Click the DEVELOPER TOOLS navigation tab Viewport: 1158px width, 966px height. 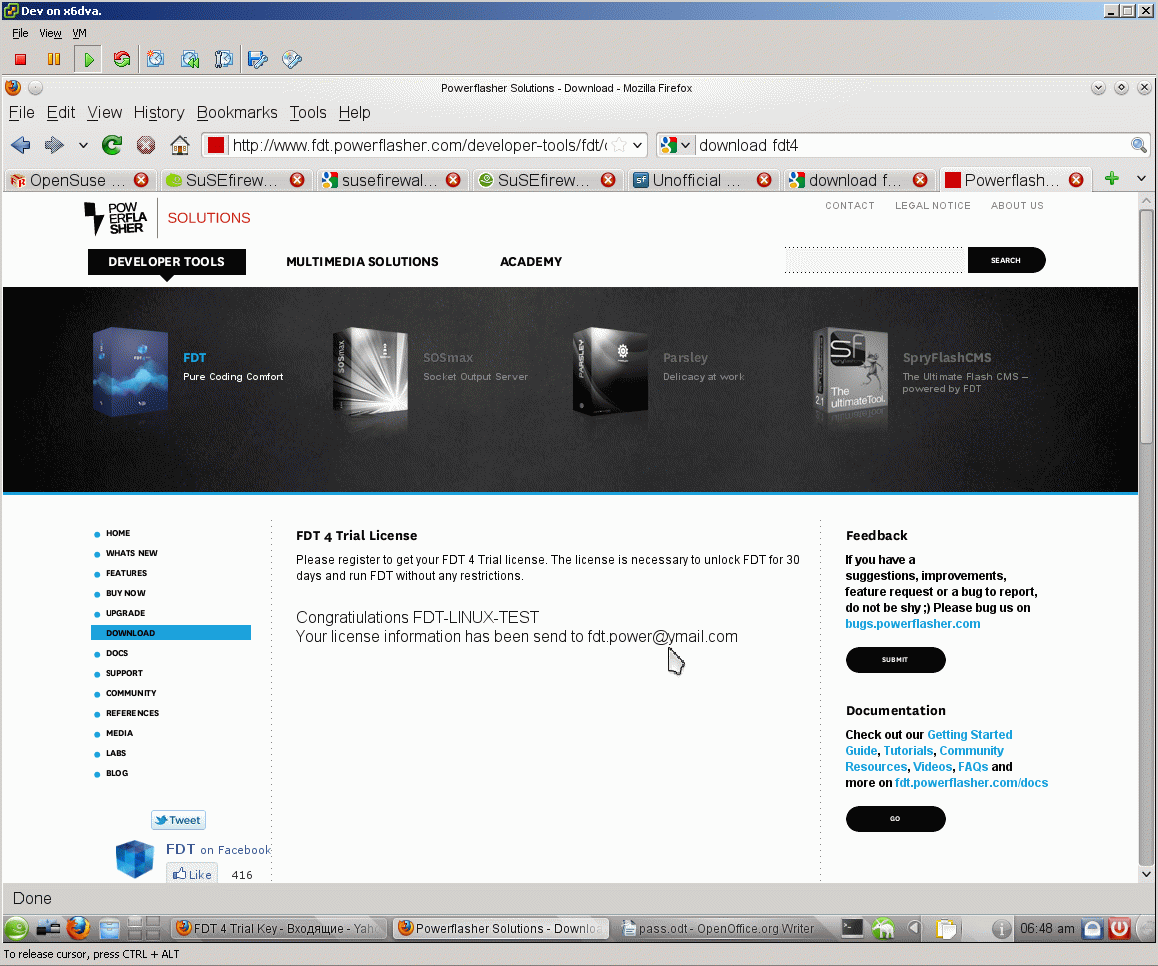[166, 261]
